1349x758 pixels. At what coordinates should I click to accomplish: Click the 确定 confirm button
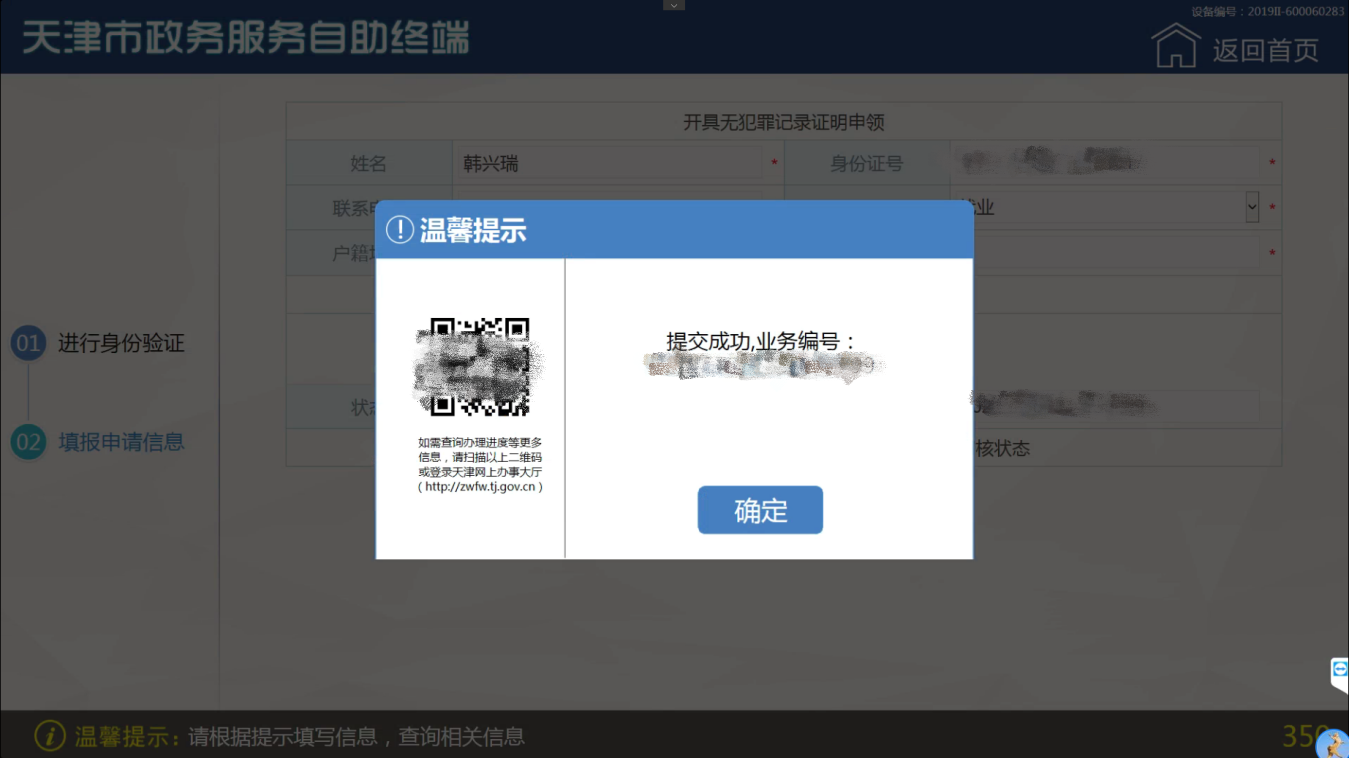[x=760, y=510]
